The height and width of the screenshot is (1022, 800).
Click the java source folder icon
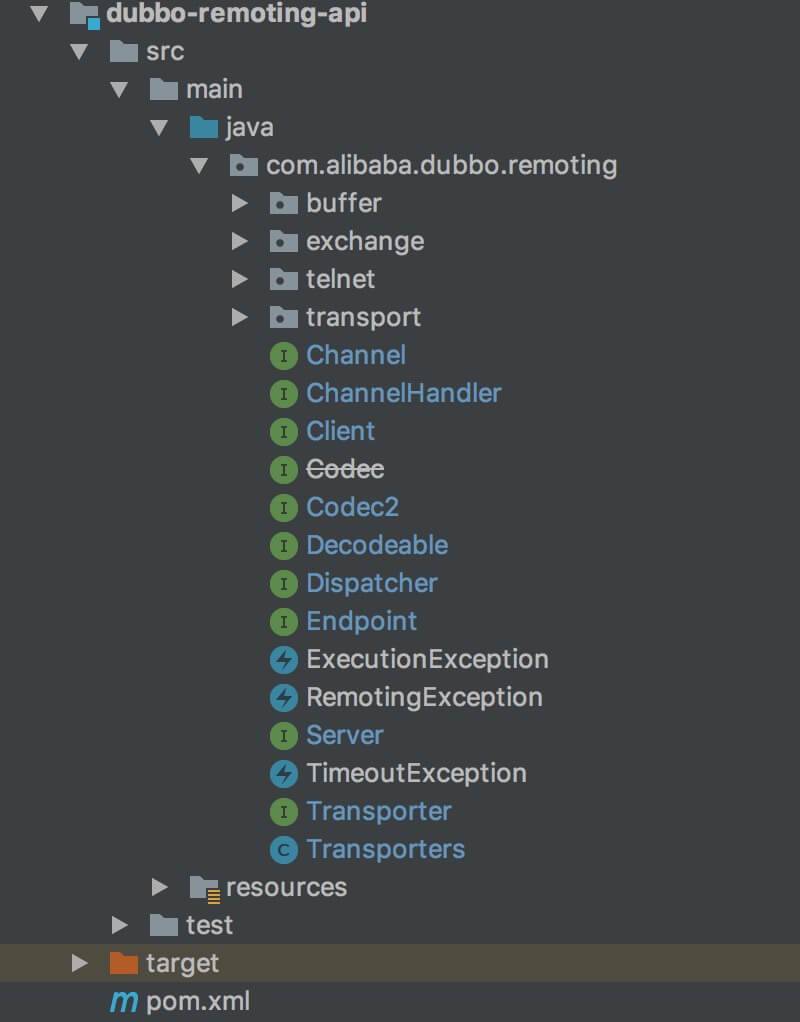coord(204,127)
